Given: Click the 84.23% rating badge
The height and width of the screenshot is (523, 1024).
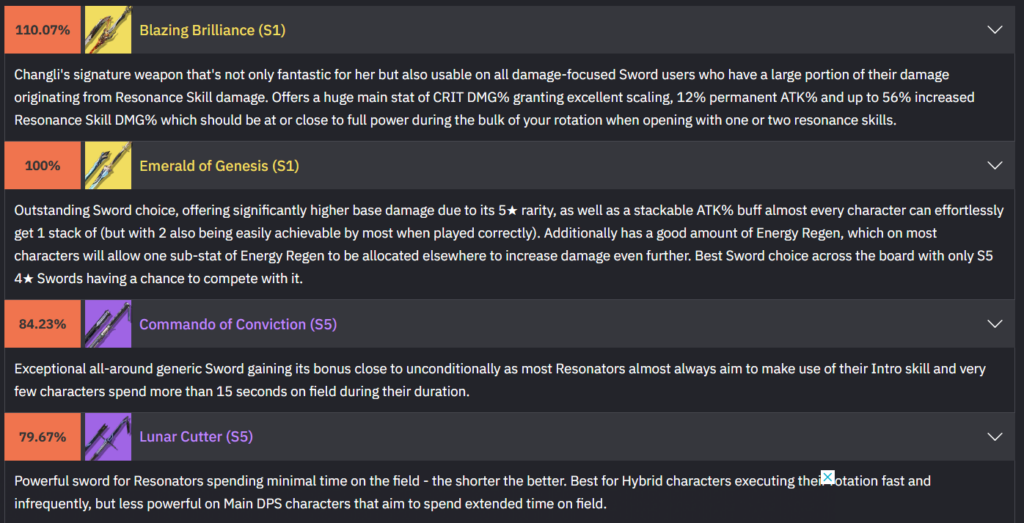Looking at the screenshot, I should (x=43, y=324).
